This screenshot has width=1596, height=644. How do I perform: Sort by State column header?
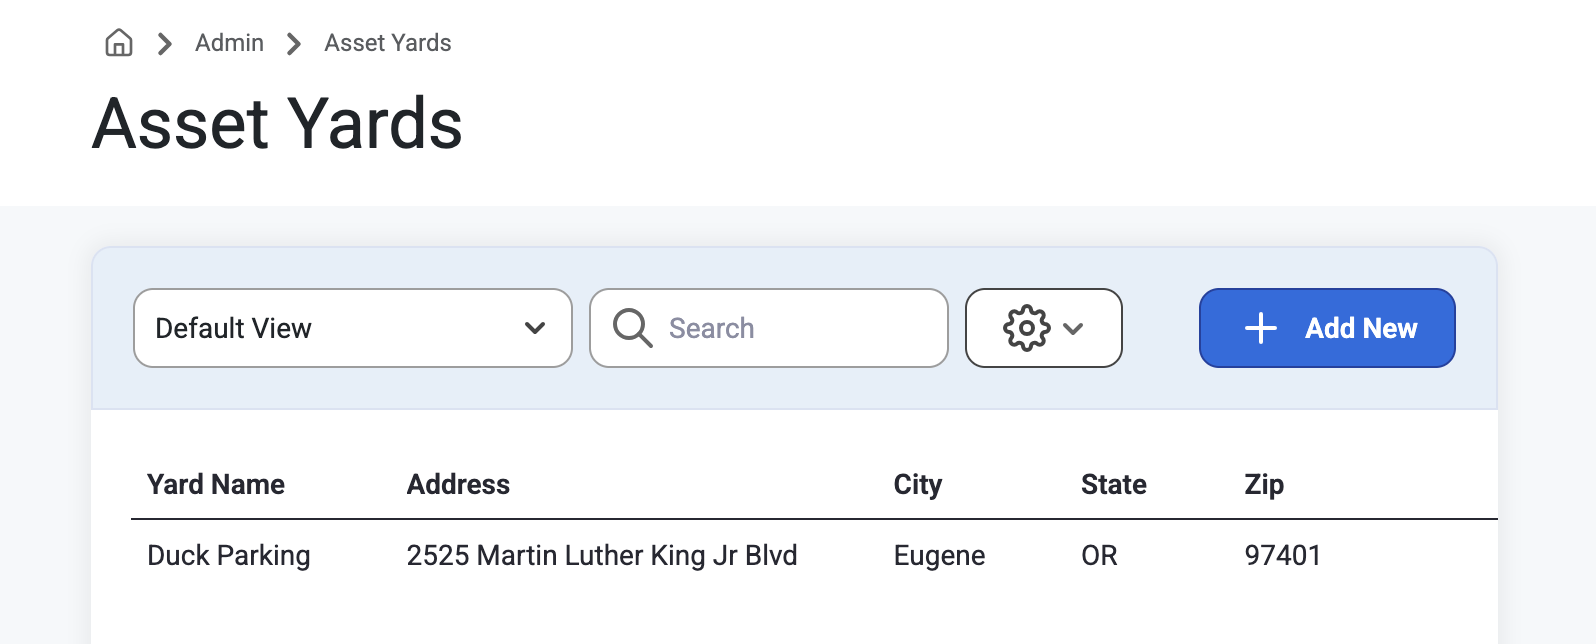[x=1114, y=484]
